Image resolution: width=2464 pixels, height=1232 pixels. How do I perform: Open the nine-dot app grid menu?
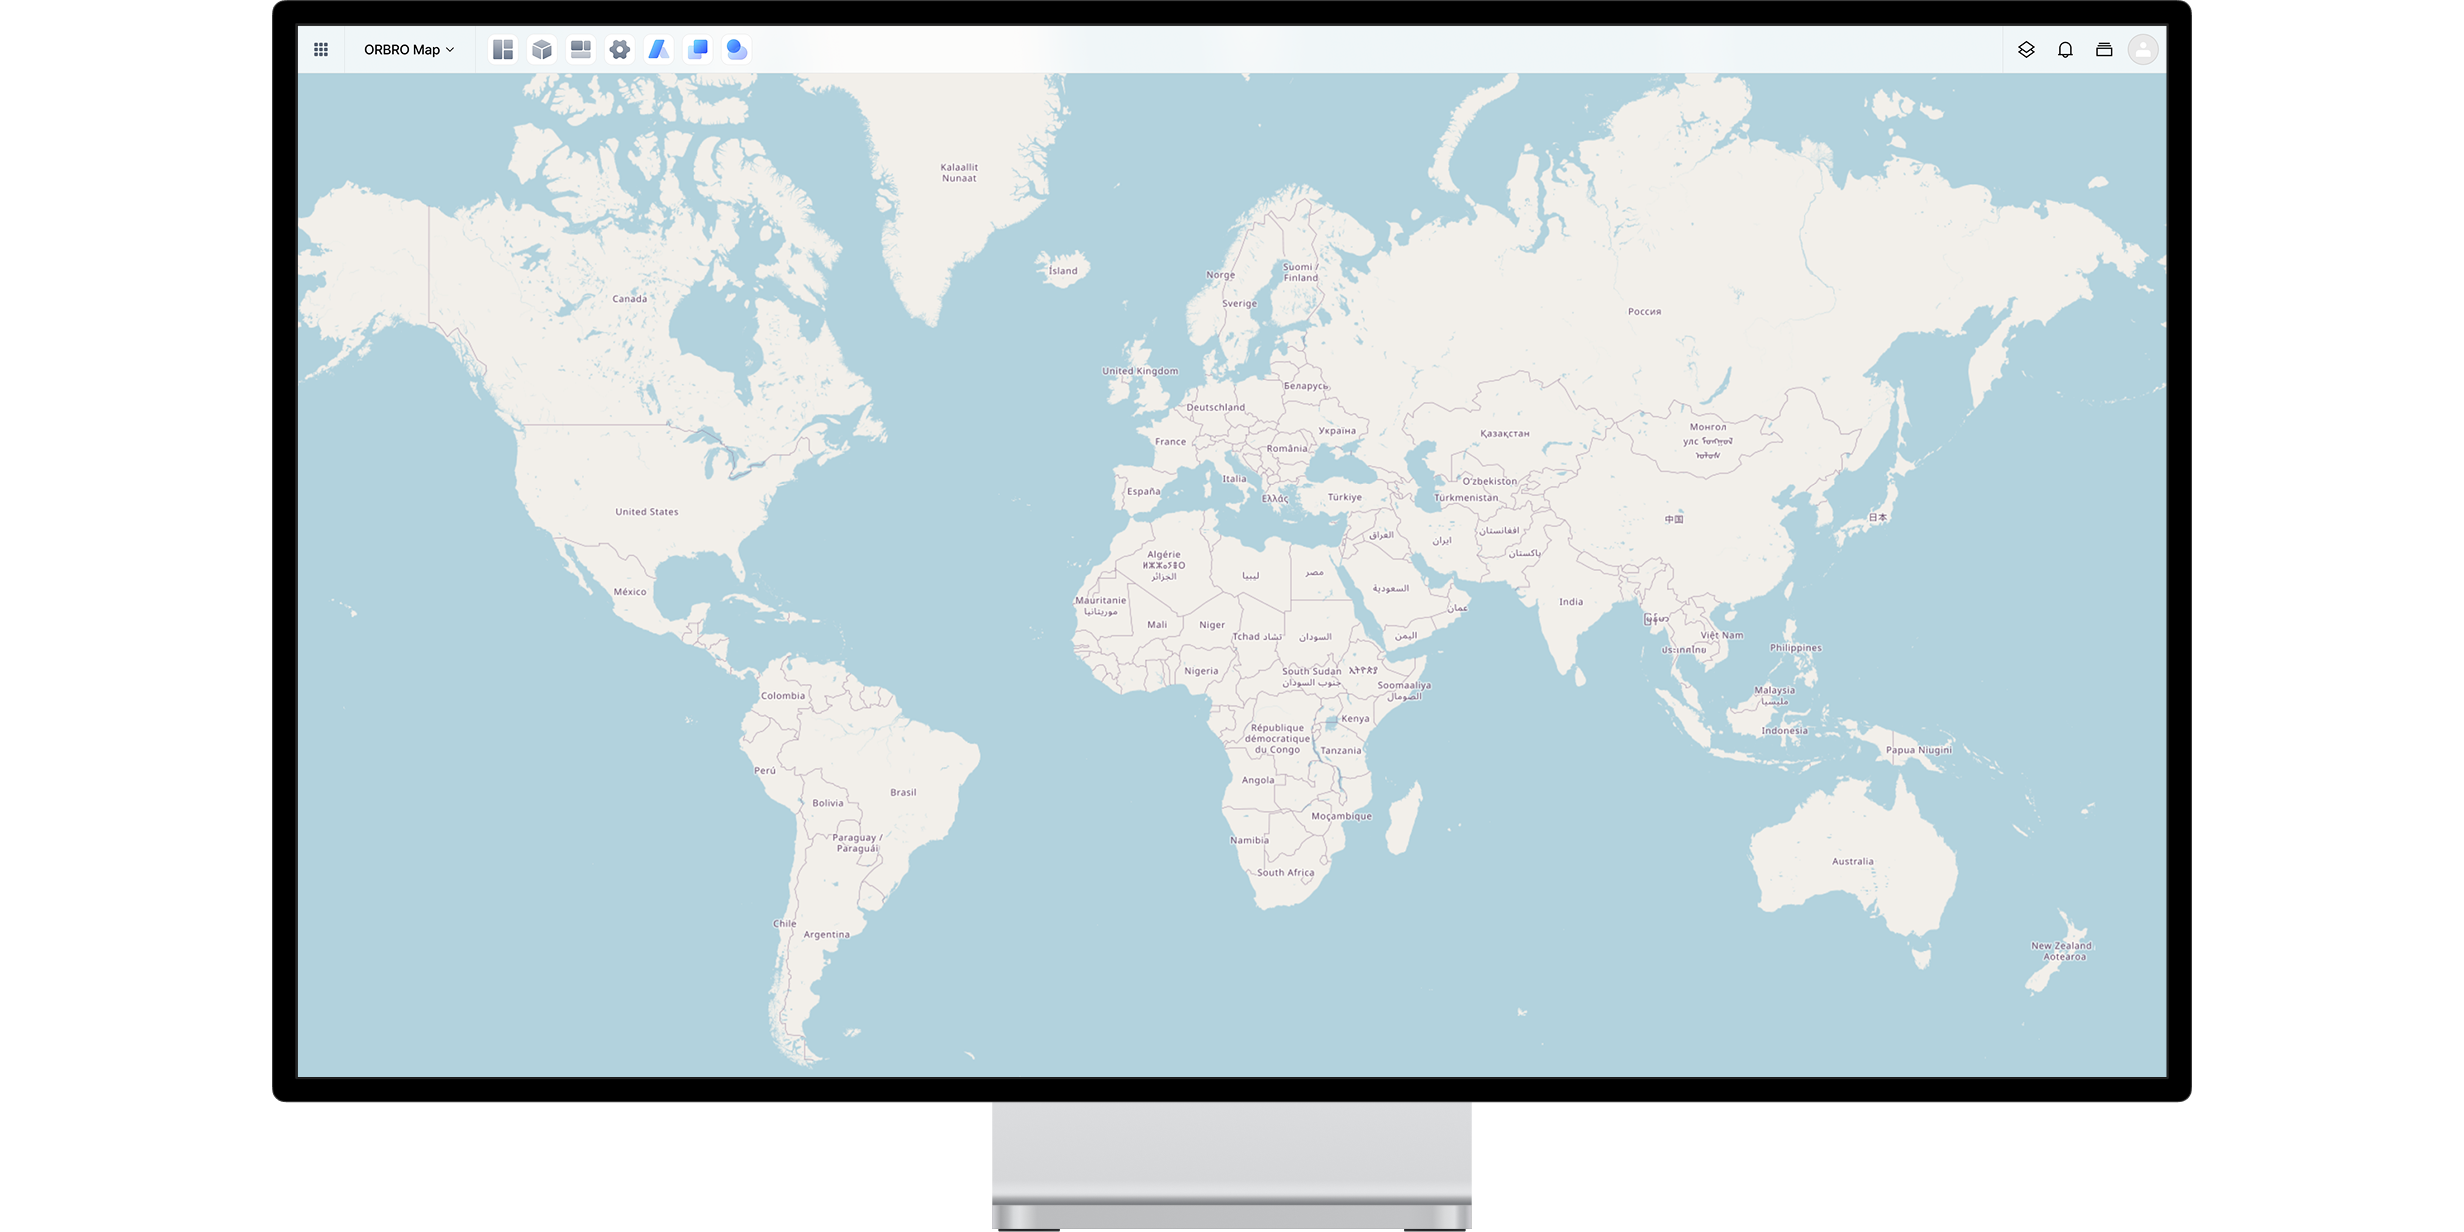[321, 49]
